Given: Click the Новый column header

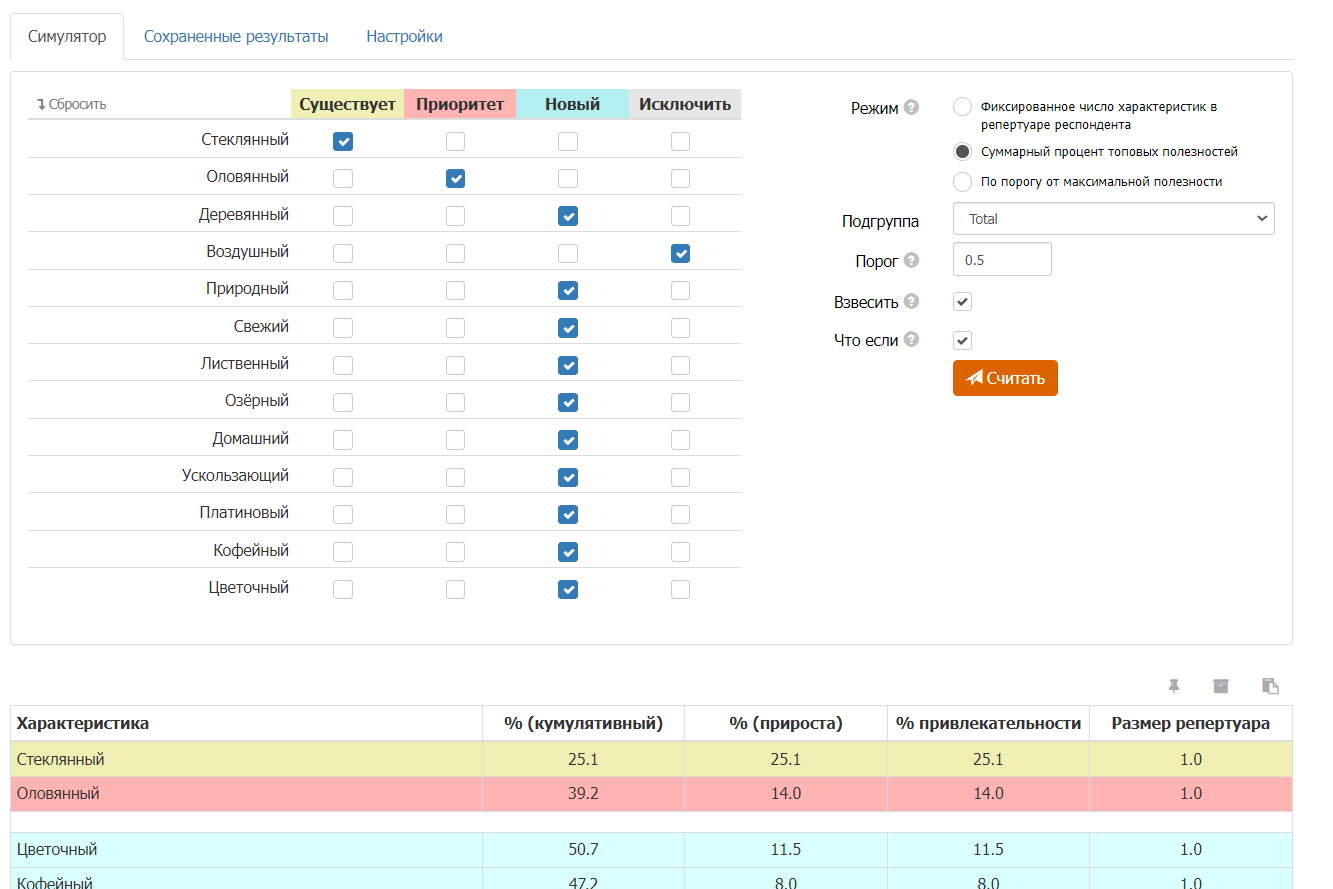Looking at the screenshot, I should coord(573,104).
